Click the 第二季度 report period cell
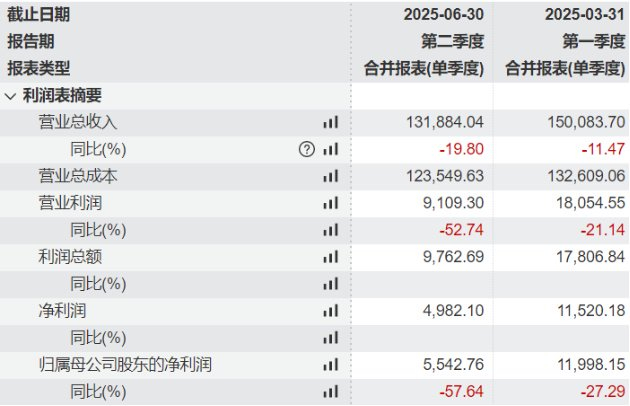 pos(451,42)
